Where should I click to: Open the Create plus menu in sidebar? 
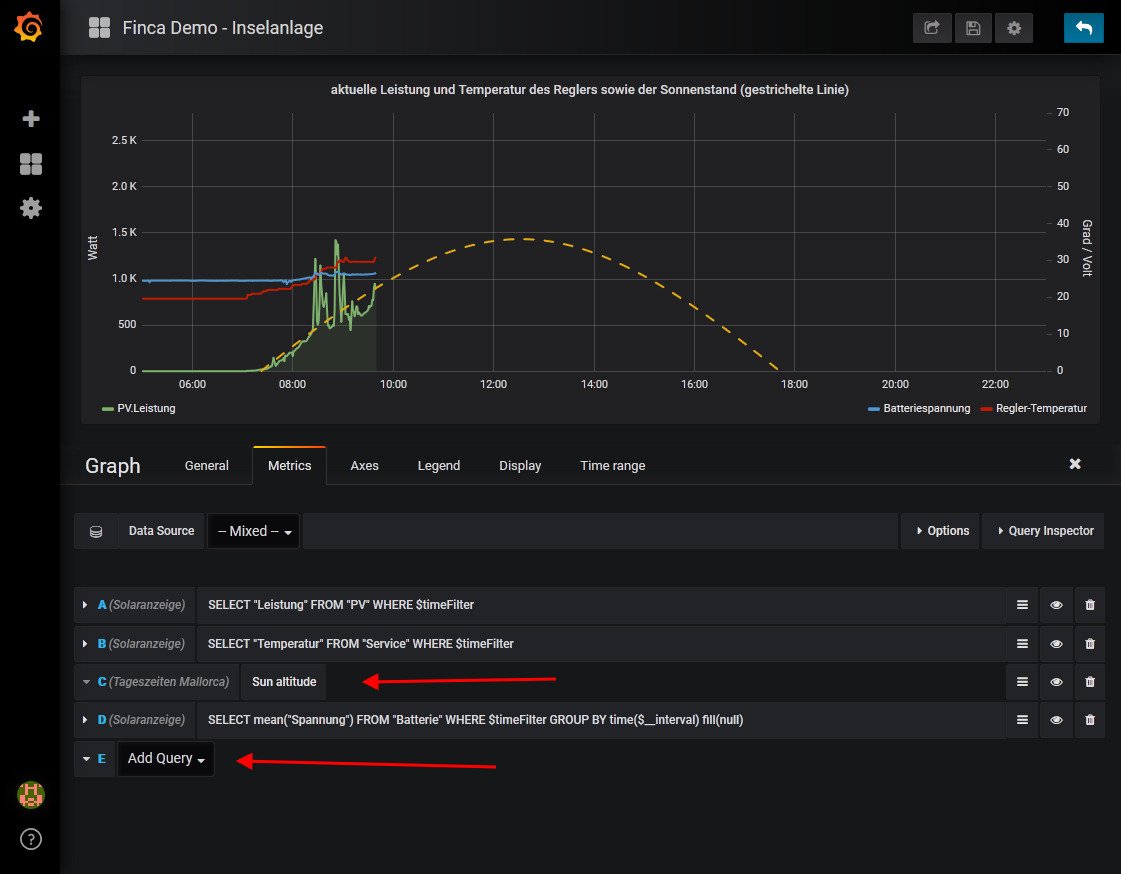coord(31,119)
